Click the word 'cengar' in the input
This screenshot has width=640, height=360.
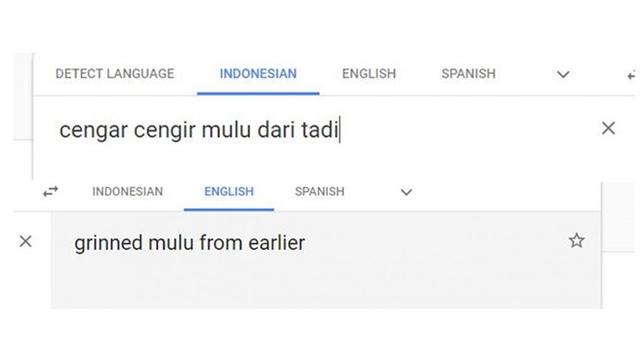tap(93, 131)
